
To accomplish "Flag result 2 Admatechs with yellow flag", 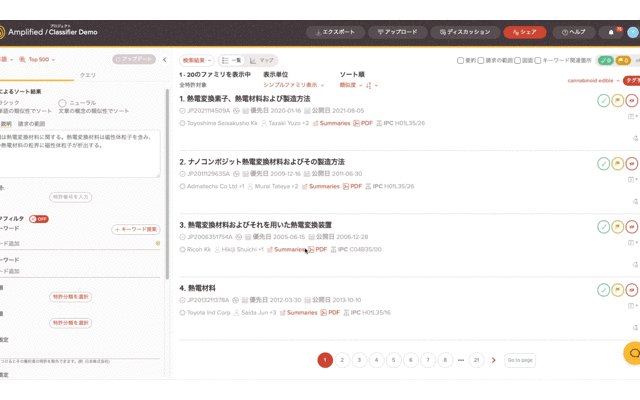I will (618, 164).
